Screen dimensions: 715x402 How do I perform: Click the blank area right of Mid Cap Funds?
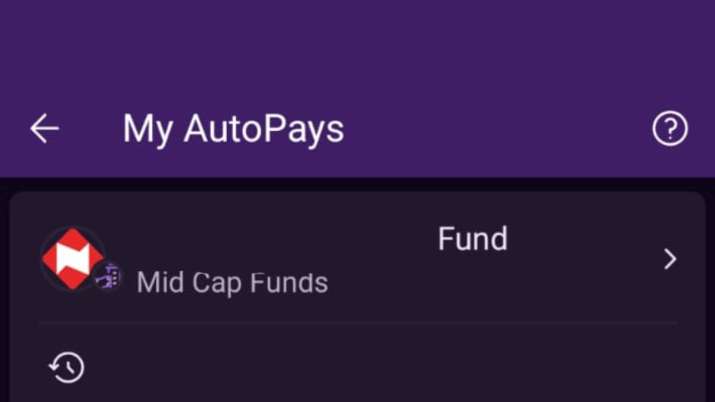tap(480, 283)
